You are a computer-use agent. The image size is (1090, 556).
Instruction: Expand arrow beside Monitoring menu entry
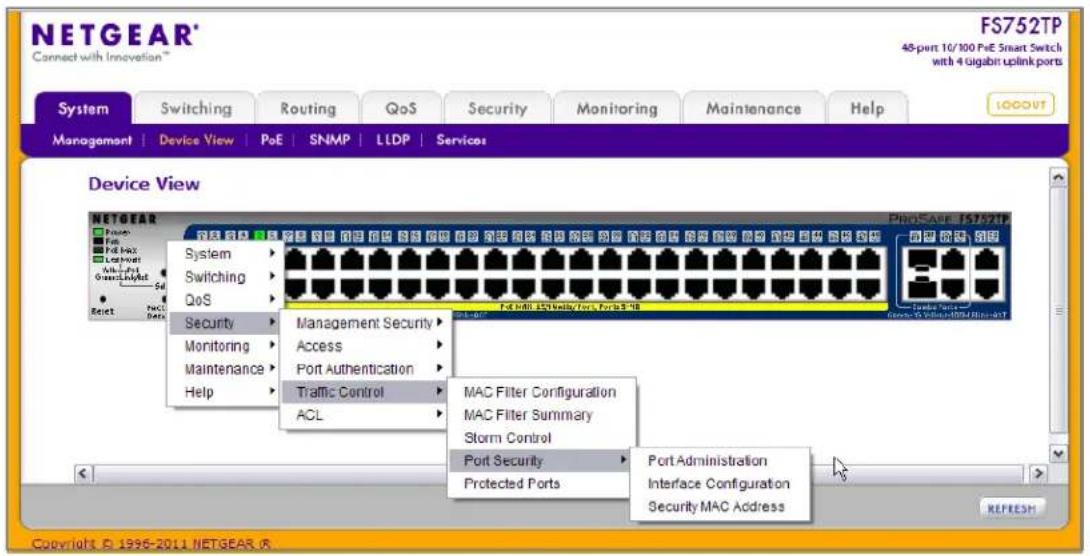[272, 345]
